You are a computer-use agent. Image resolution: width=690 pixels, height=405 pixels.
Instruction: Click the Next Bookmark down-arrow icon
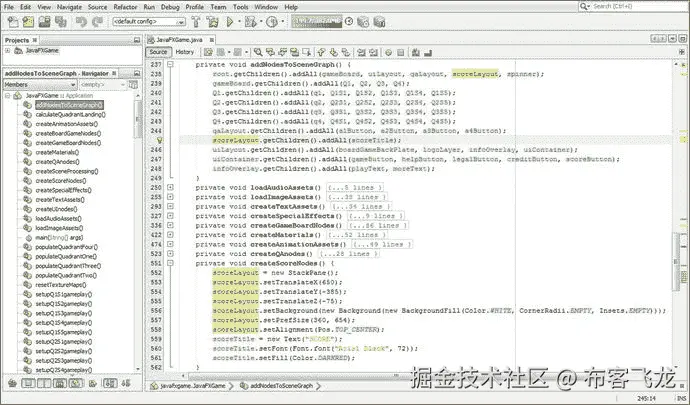[334, 52]
